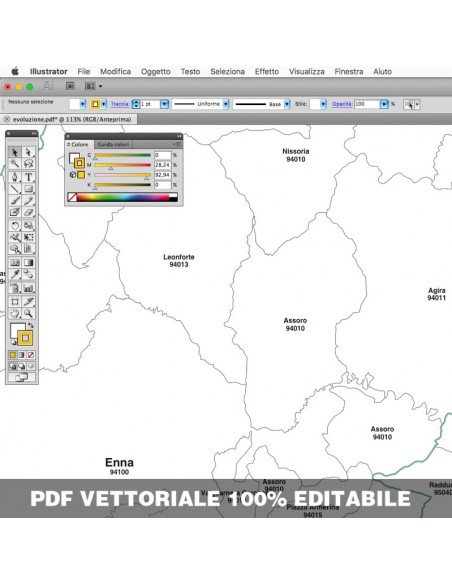Screen dimensions: 452x584
Task: Select the Pencil tool
Action: click(28, 200)
